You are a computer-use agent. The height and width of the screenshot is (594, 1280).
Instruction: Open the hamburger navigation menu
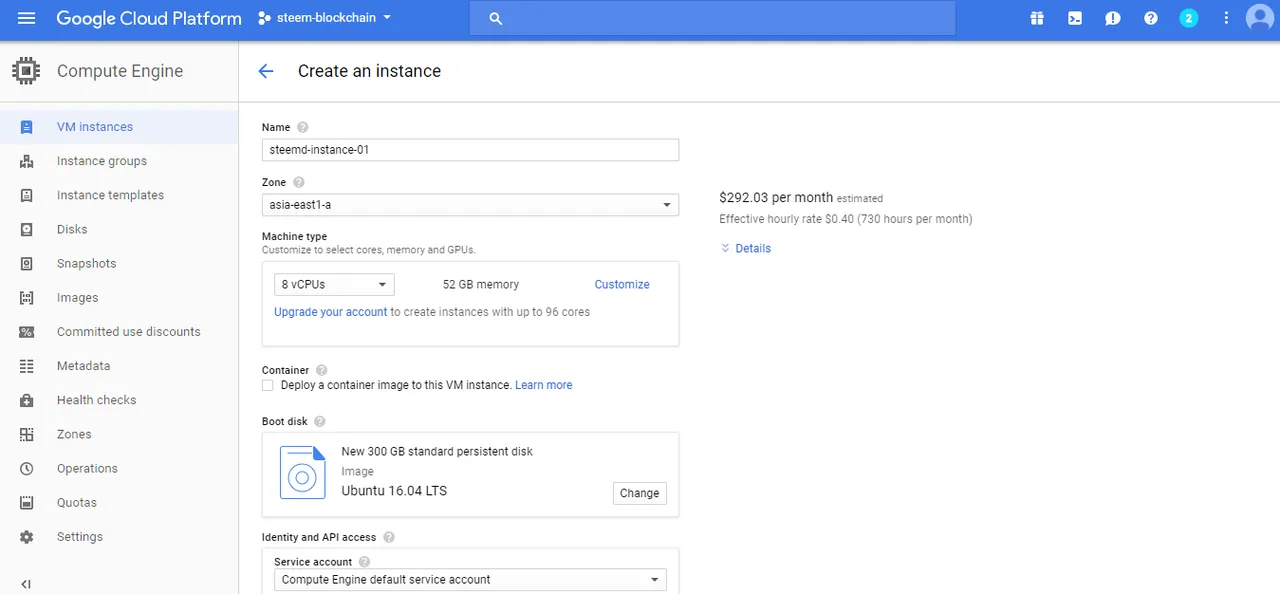click(x=26, y=18)
